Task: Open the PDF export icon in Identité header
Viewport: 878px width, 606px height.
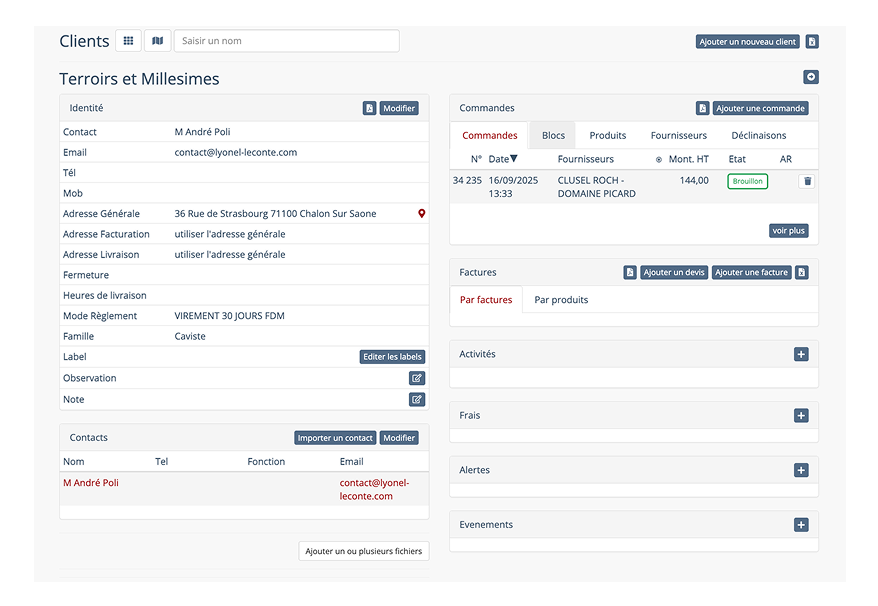Action: (369, 108)
